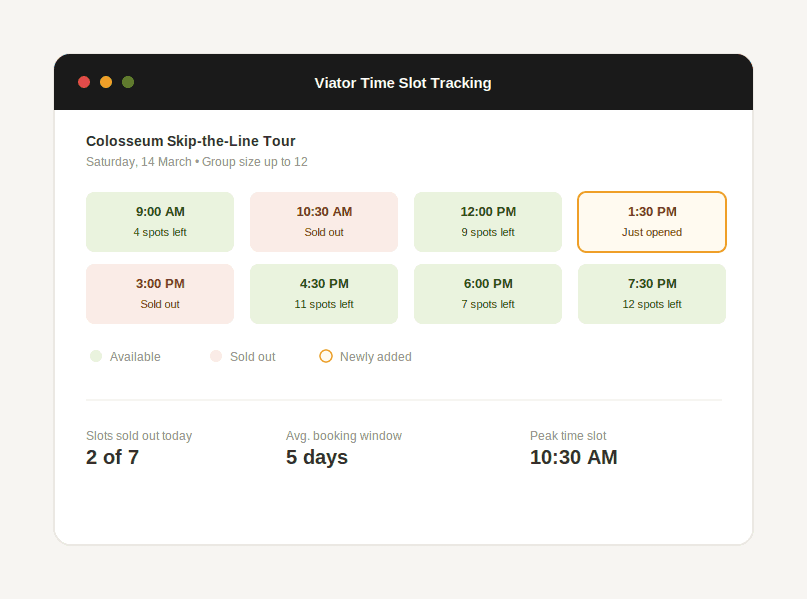Click the peak time slot stat value
Viewport: 807px width, 599px height.
[574, 457]
